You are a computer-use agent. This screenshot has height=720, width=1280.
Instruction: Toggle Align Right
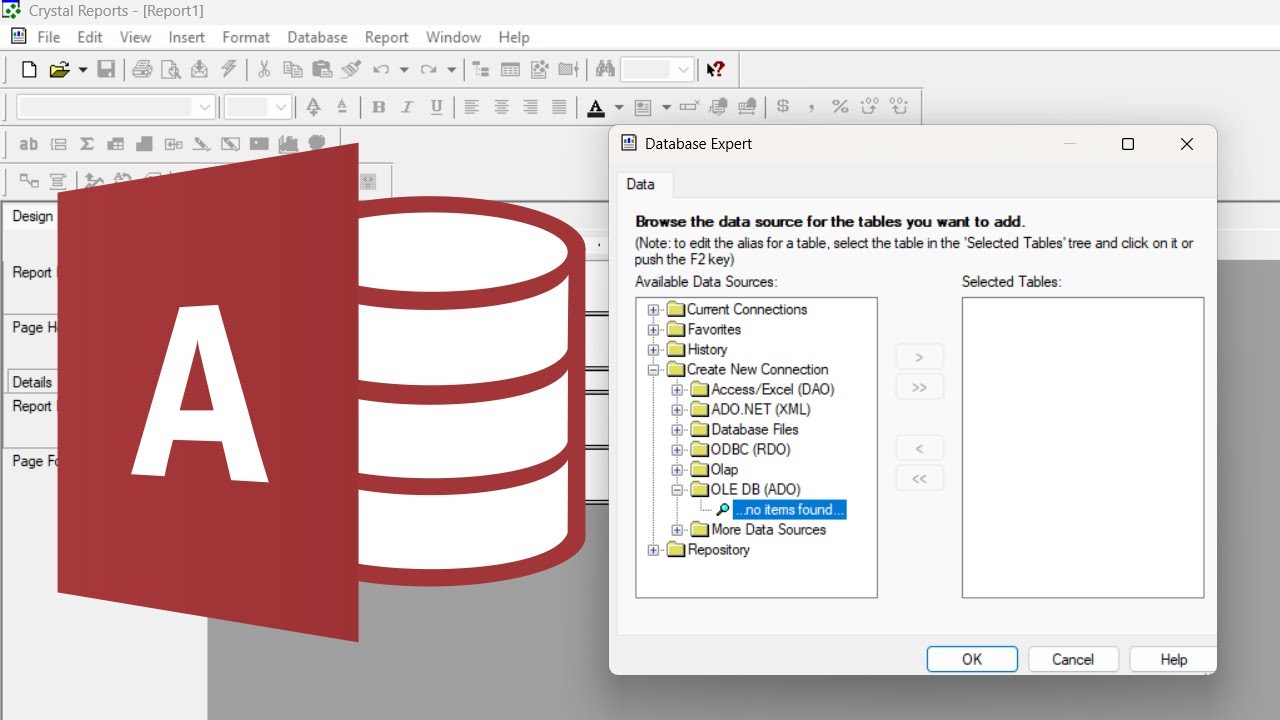tap(530, 107)
